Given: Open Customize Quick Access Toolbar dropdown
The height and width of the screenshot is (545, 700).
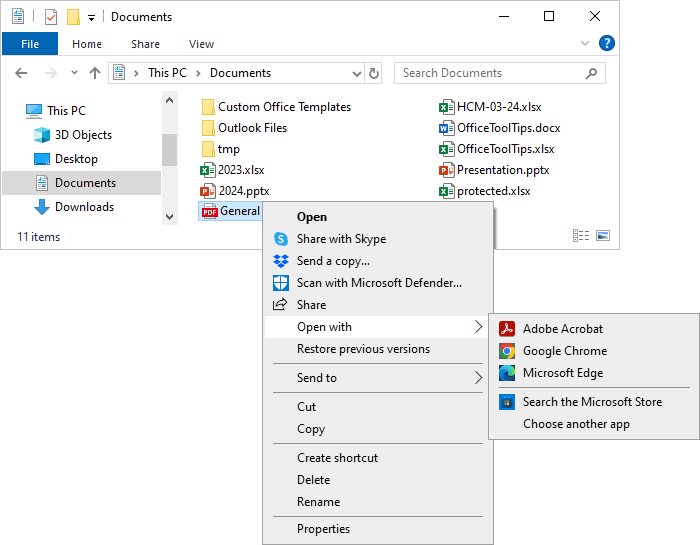Looking at the screenshot, I should pos(91,18).
